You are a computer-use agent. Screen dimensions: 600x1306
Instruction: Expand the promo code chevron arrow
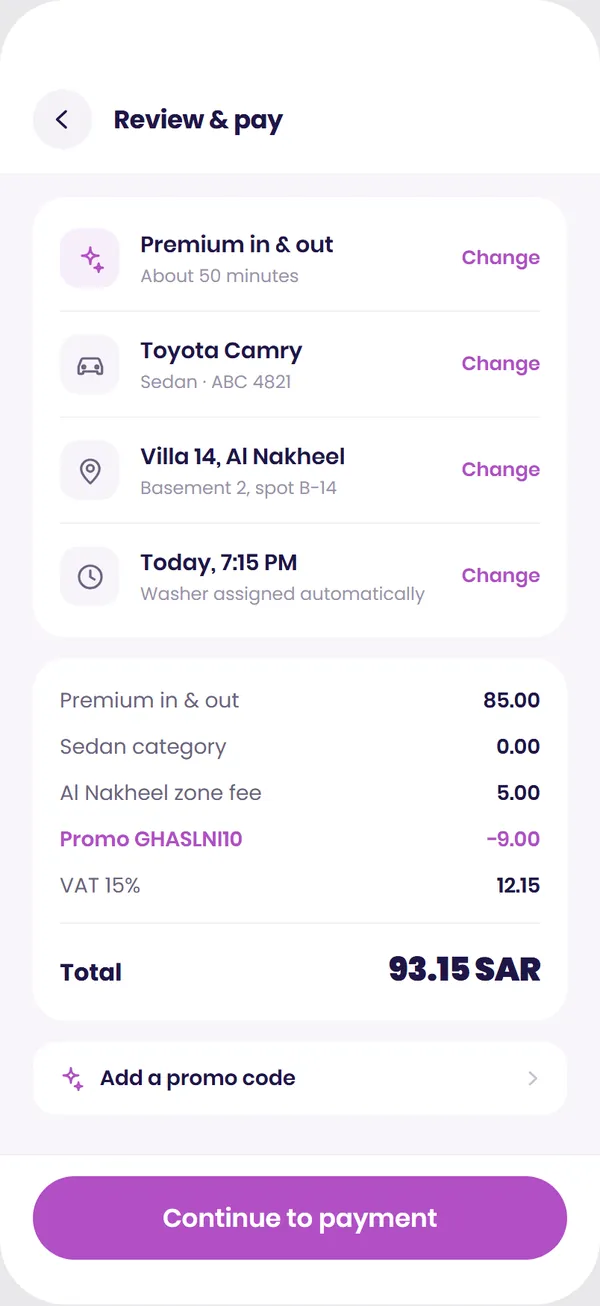pos(533,1078)
